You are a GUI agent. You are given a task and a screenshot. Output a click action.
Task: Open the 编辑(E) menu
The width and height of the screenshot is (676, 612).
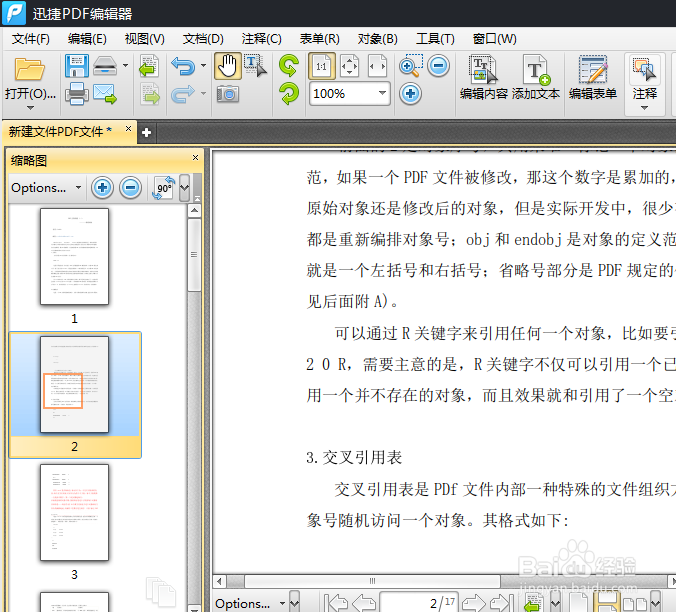[x=87, y=39]
